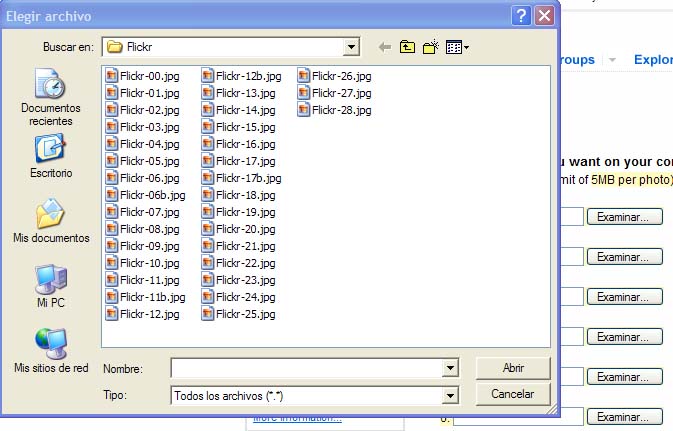Select file Flickr-00.jpg

click(142, 76)
